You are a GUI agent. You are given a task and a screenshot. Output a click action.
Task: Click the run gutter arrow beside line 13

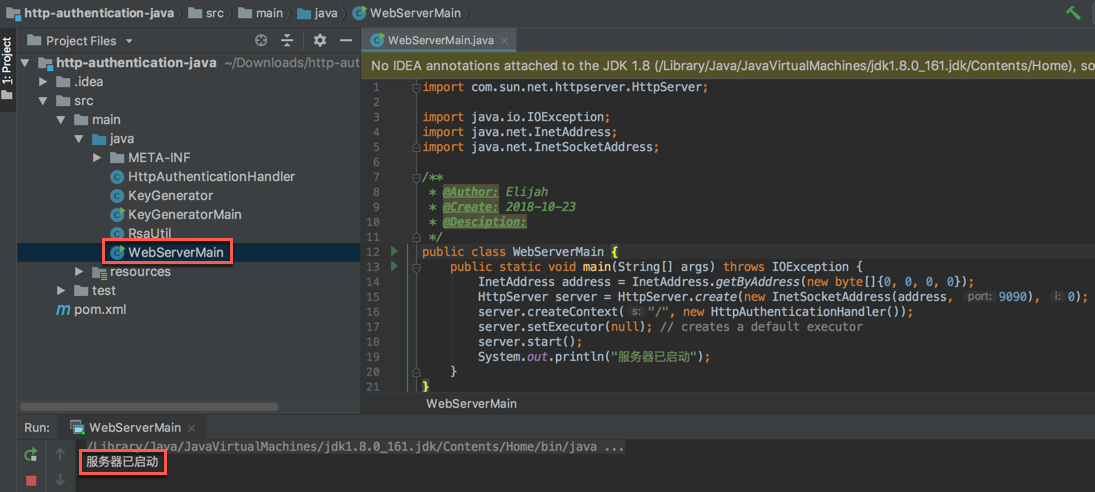point(394,267)
